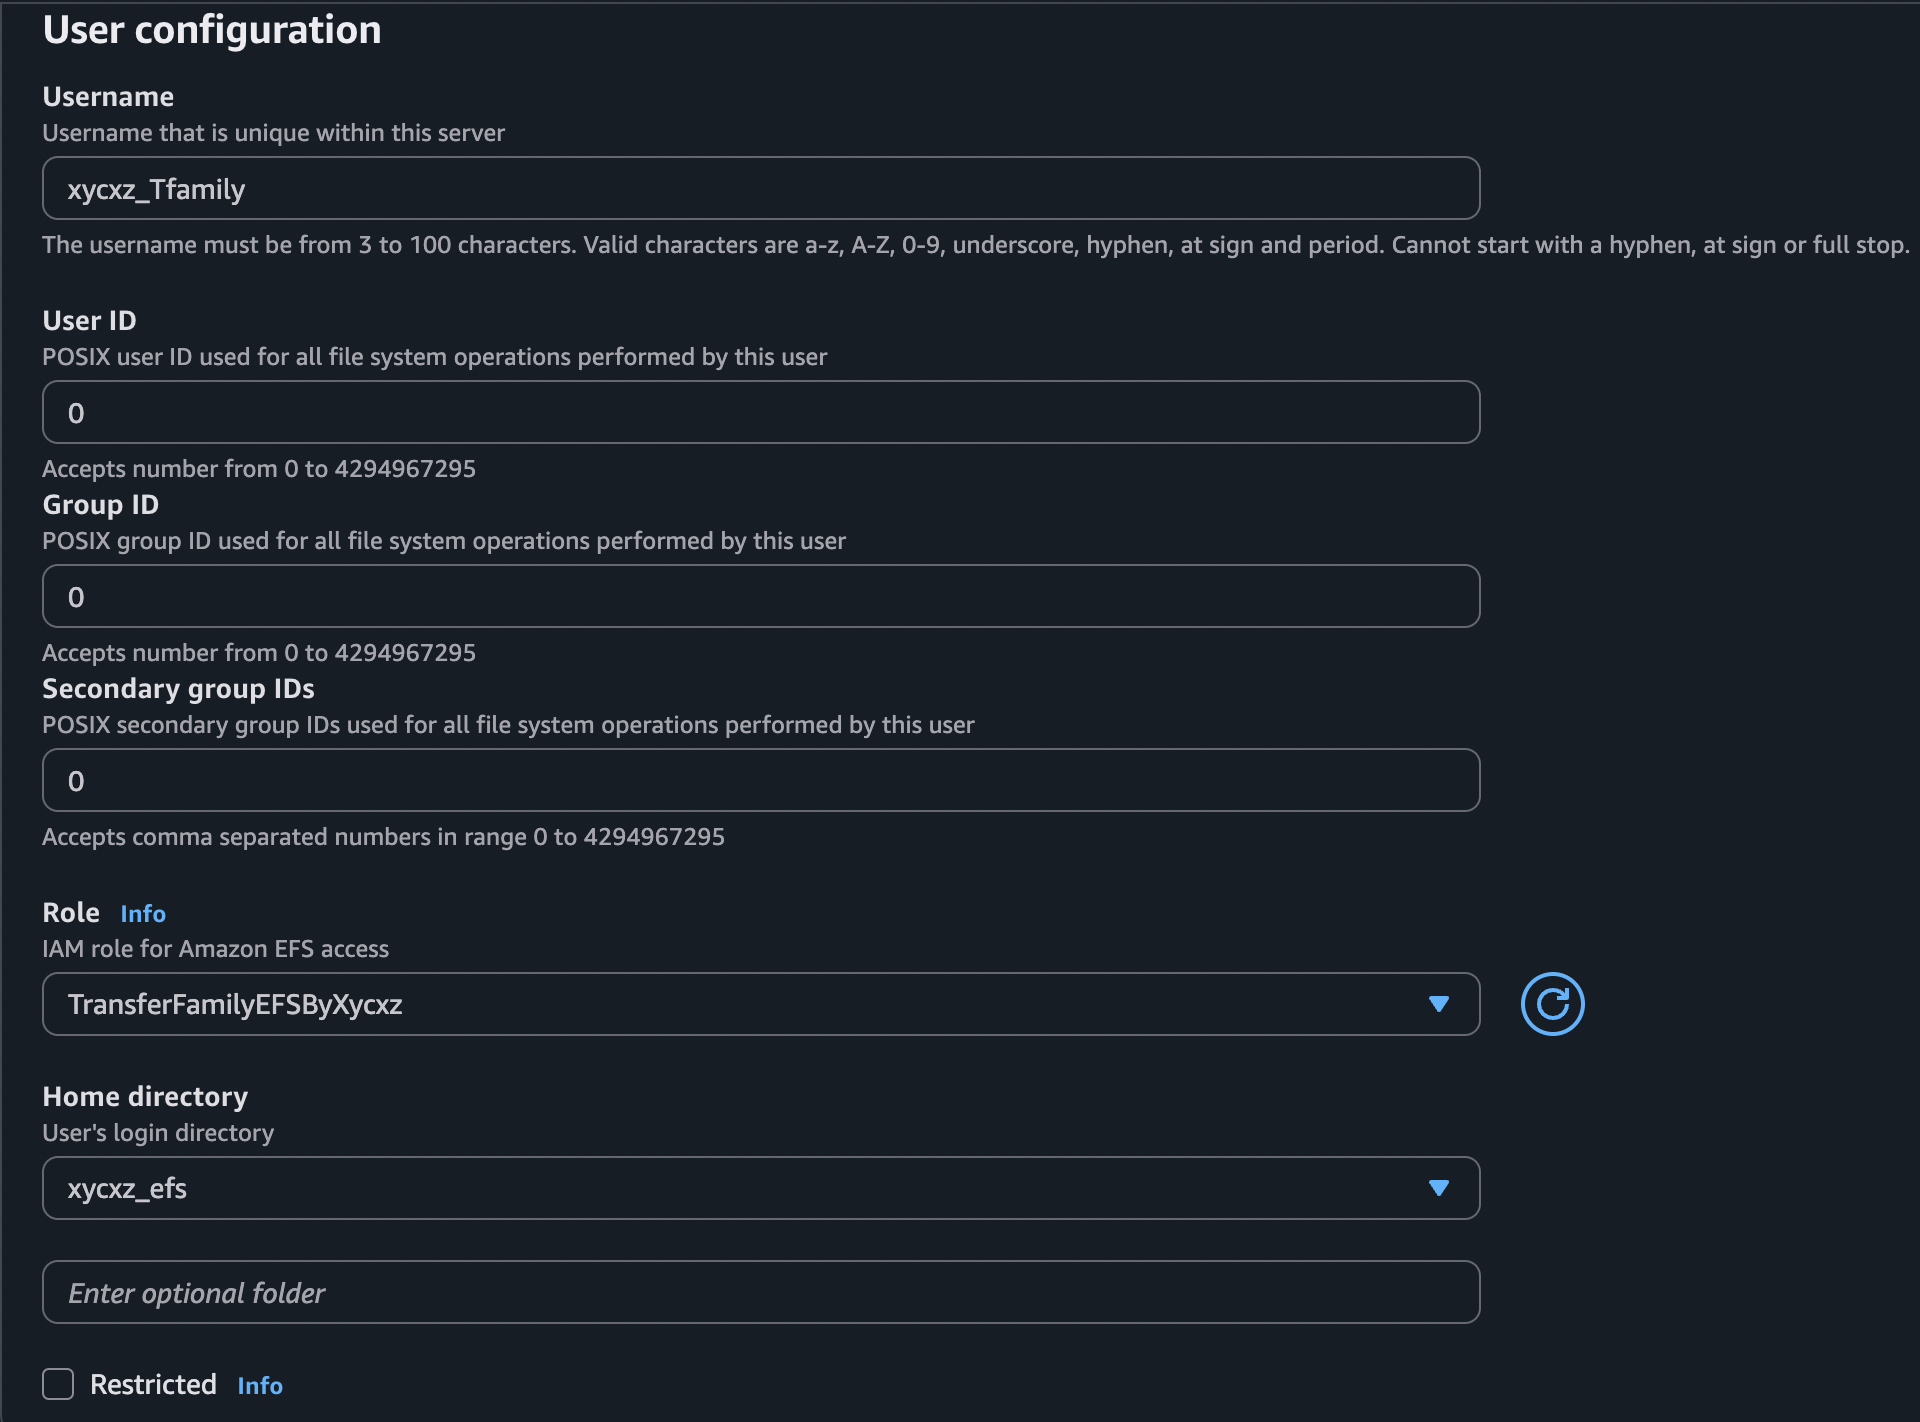The width and height of the screenshot is (1920, 1422).
Task: Click the Username input field
Action: pos(760,189)
